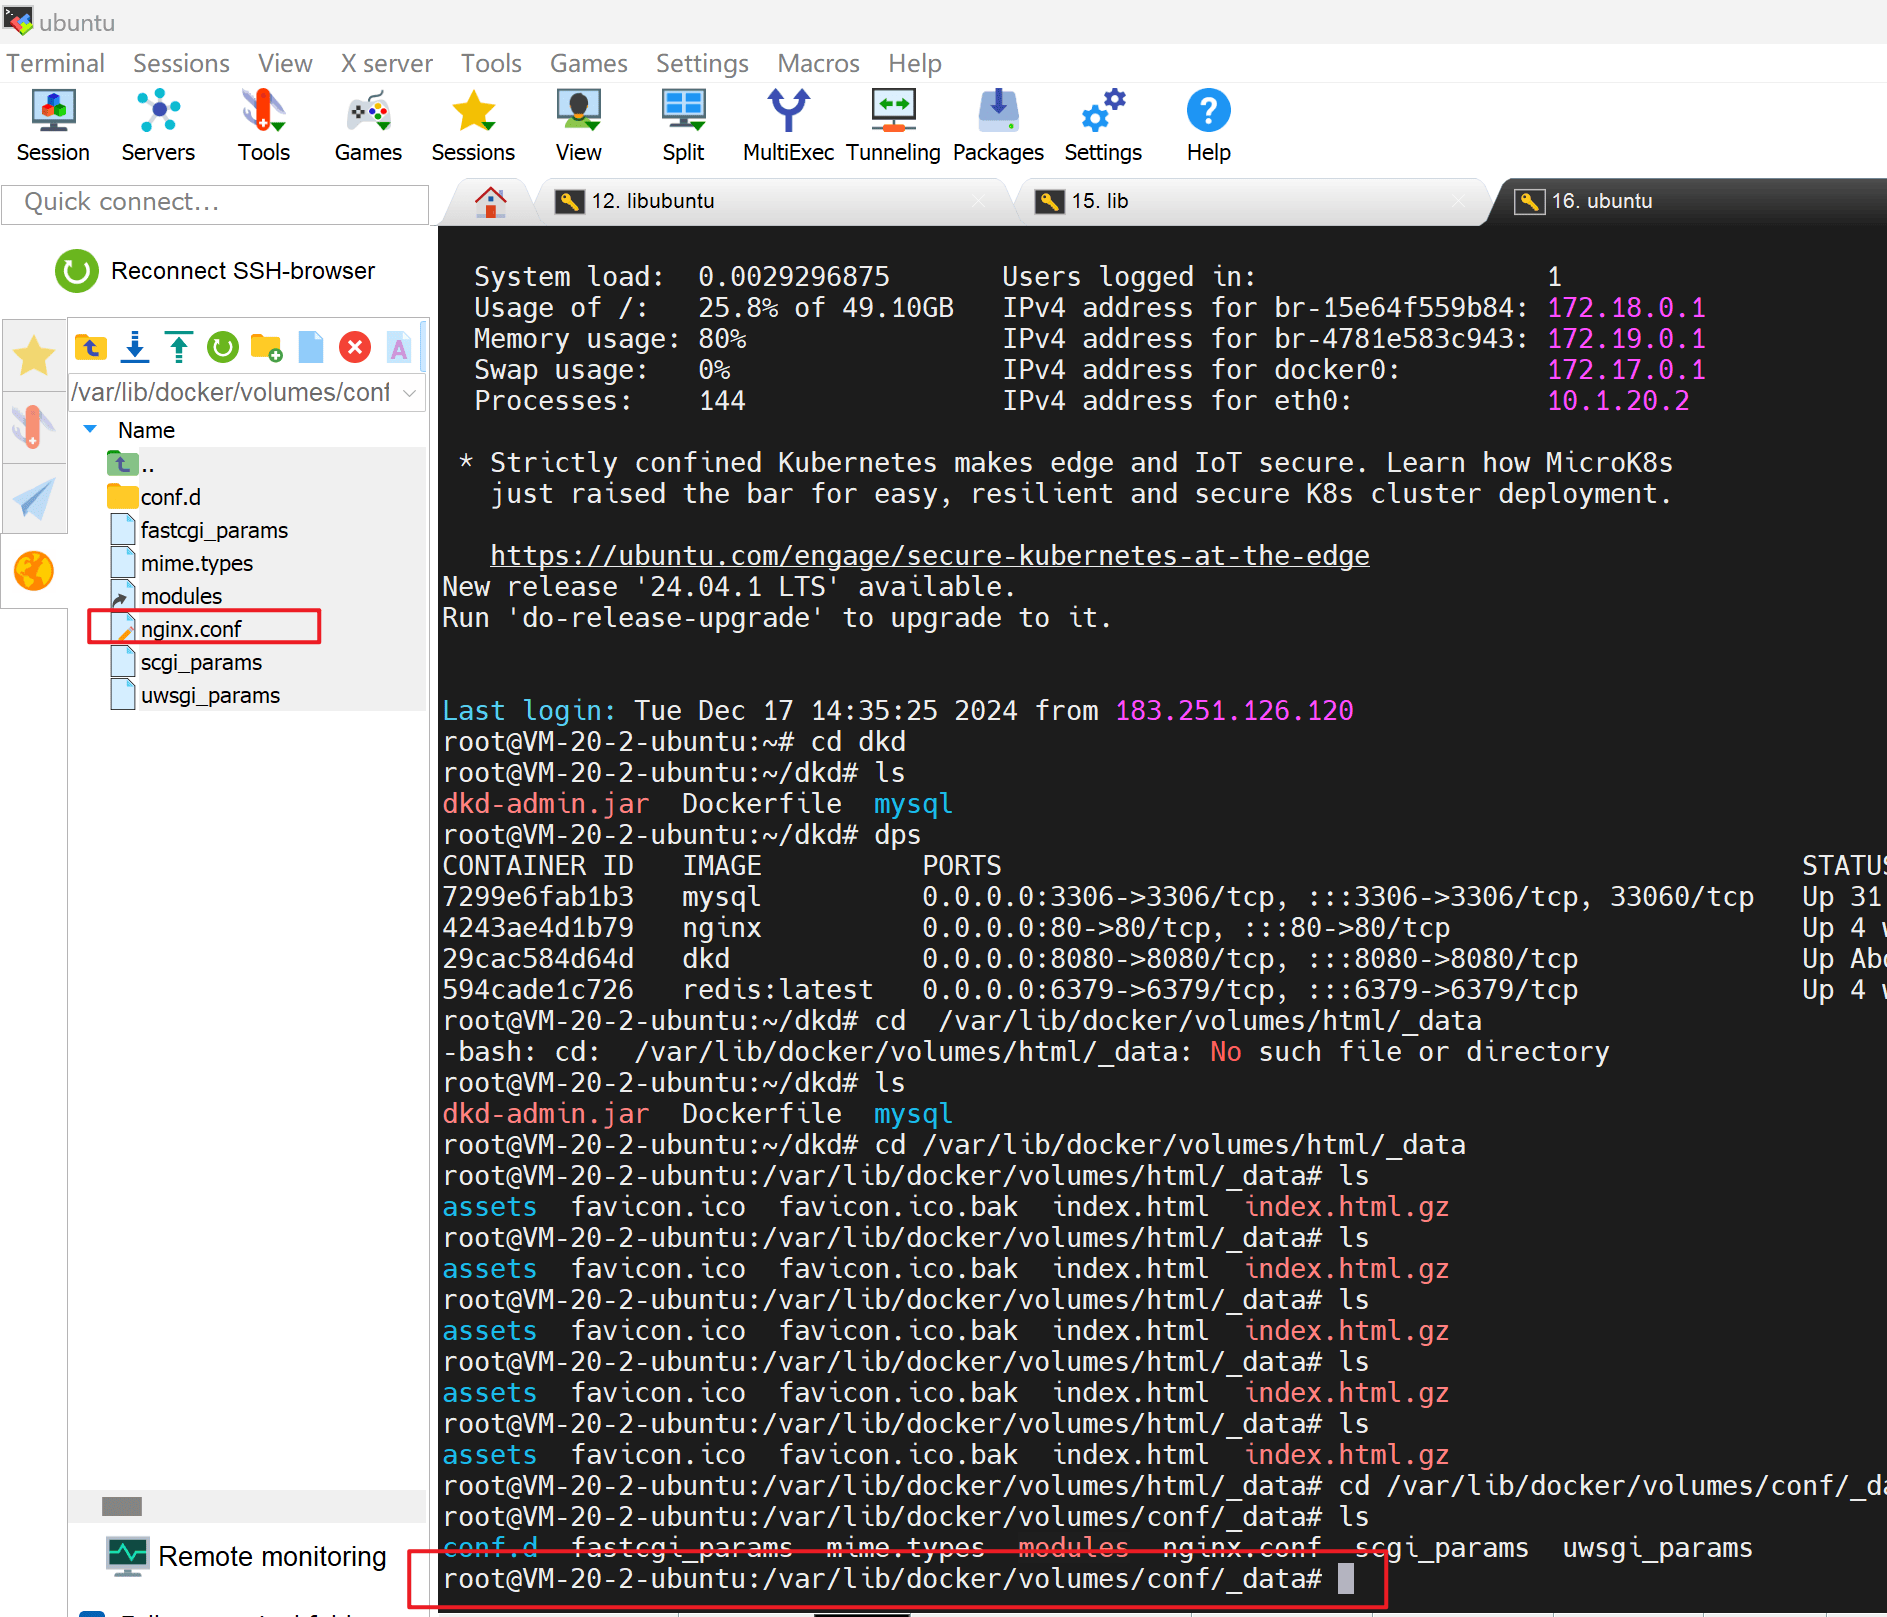Open the Tunneling toolbar icon
This screenshot has width=1887, height=1617.
[x=893, y=125]
